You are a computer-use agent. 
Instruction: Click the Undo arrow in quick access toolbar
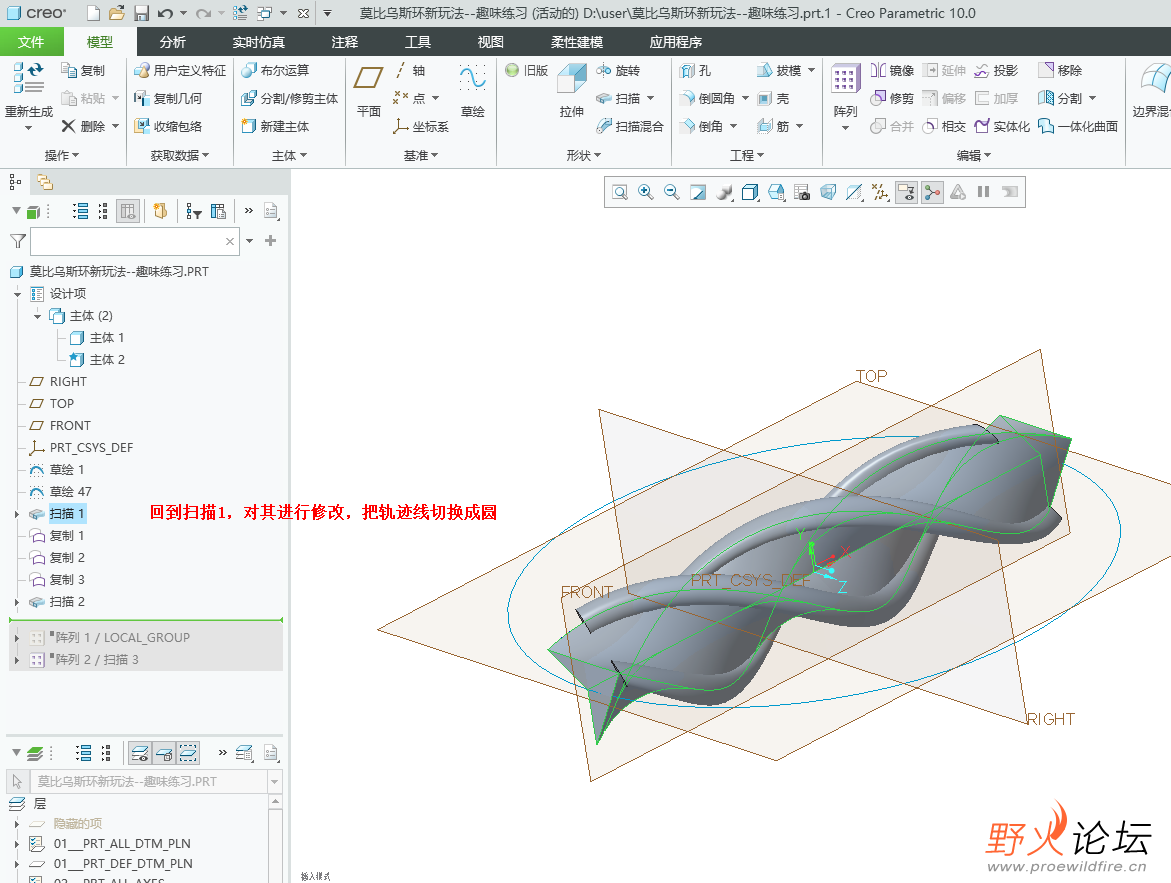point(165,13)
